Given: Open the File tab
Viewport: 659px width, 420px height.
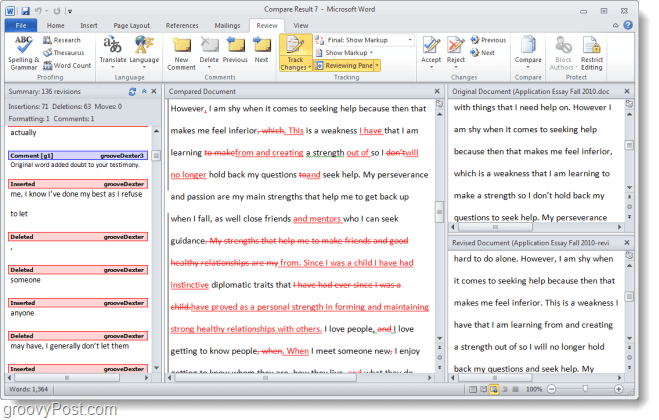Looking at the screenshot, I should coord(21,26).
